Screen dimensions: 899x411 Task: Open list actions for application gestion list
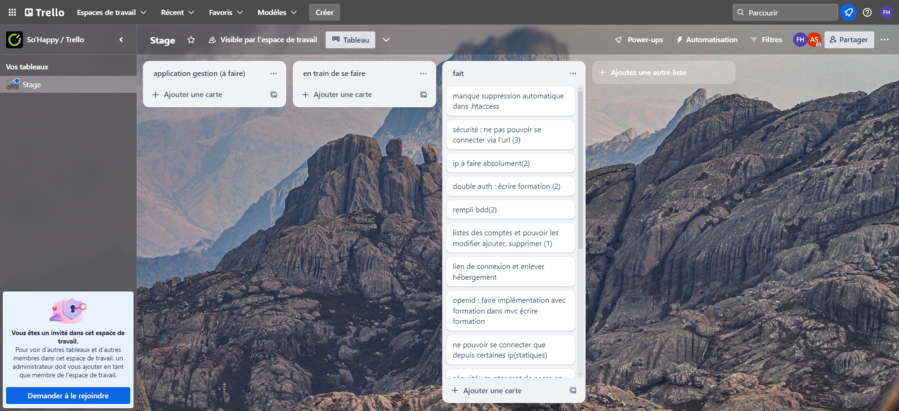(x=273, y=73)
